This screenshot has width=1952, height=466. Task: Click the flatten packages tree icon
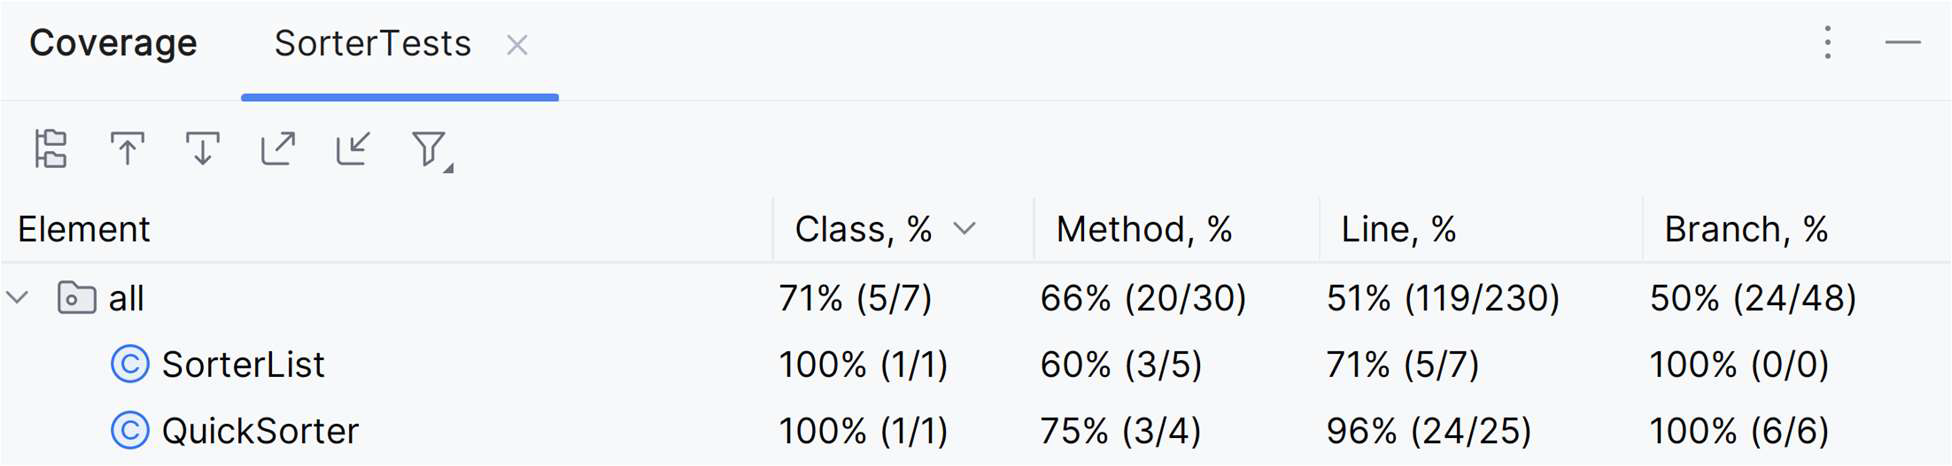[x=51, y=150]
